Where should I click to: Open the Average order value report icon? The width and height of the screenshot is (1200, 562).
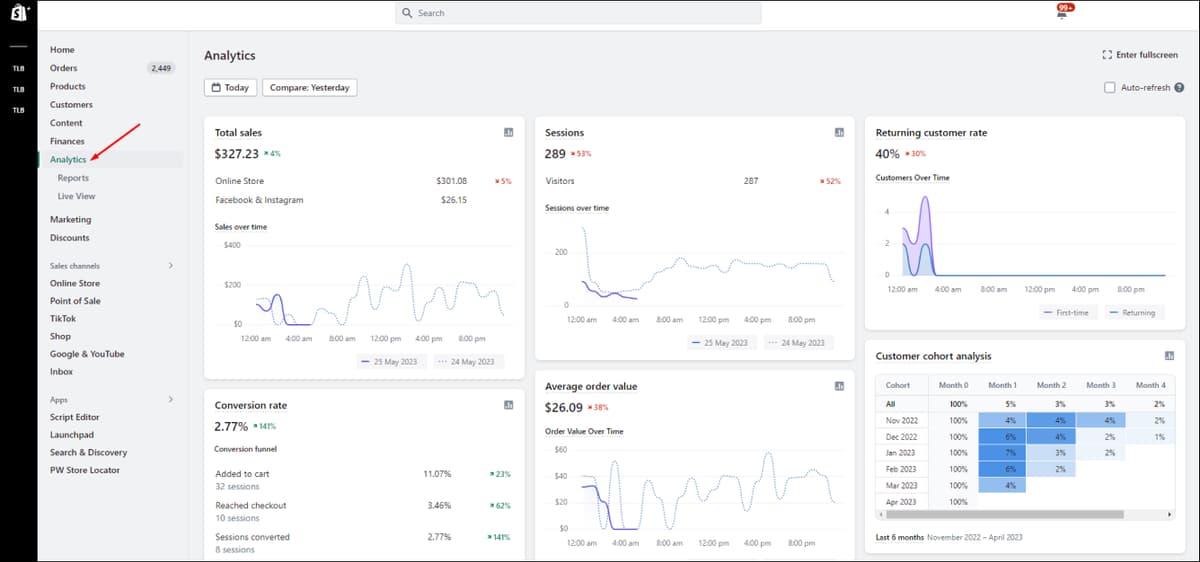(x=839, y=386)
